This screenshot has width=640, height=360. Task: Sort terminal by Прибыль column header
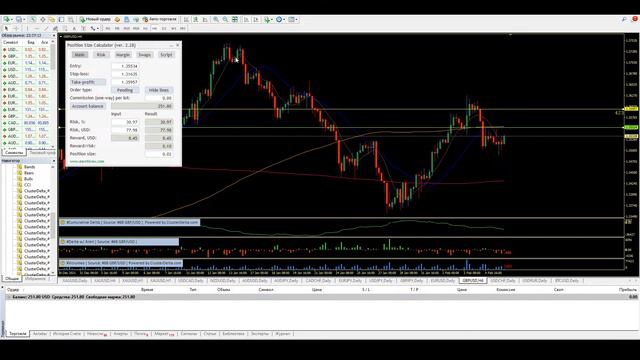pyautogui.click(x=627, y=289)
